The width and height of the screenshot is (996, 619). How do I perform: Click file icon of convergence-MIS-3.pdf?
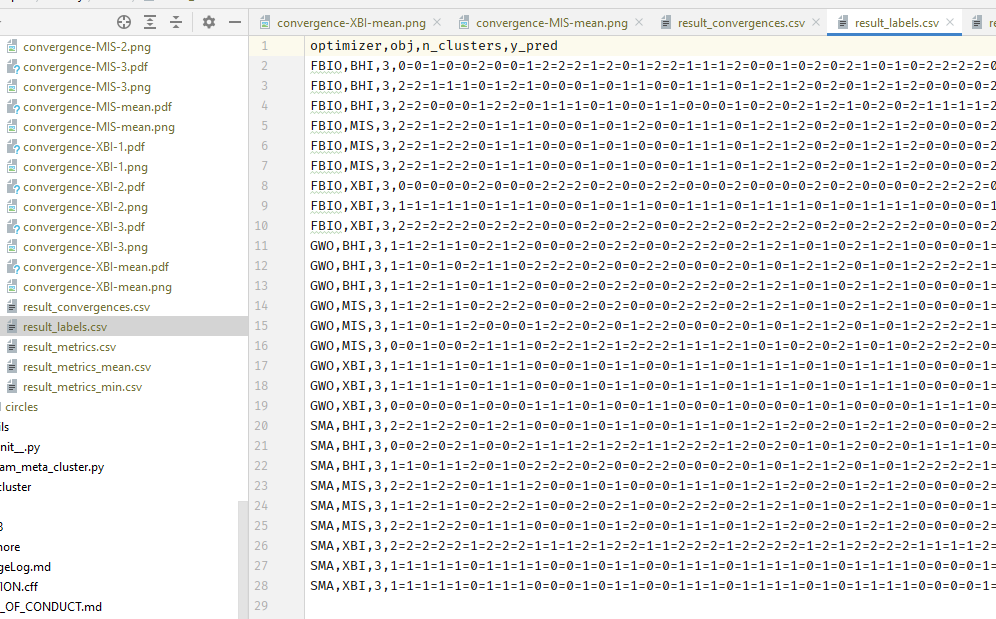point(12,67)
